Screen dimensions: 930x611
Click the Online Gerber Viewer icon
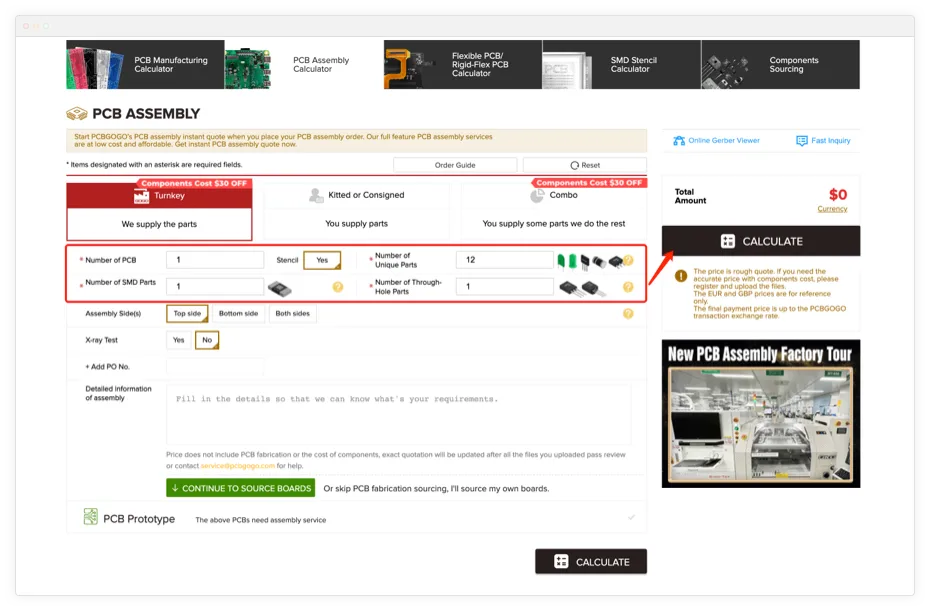[x=679, y=141]
